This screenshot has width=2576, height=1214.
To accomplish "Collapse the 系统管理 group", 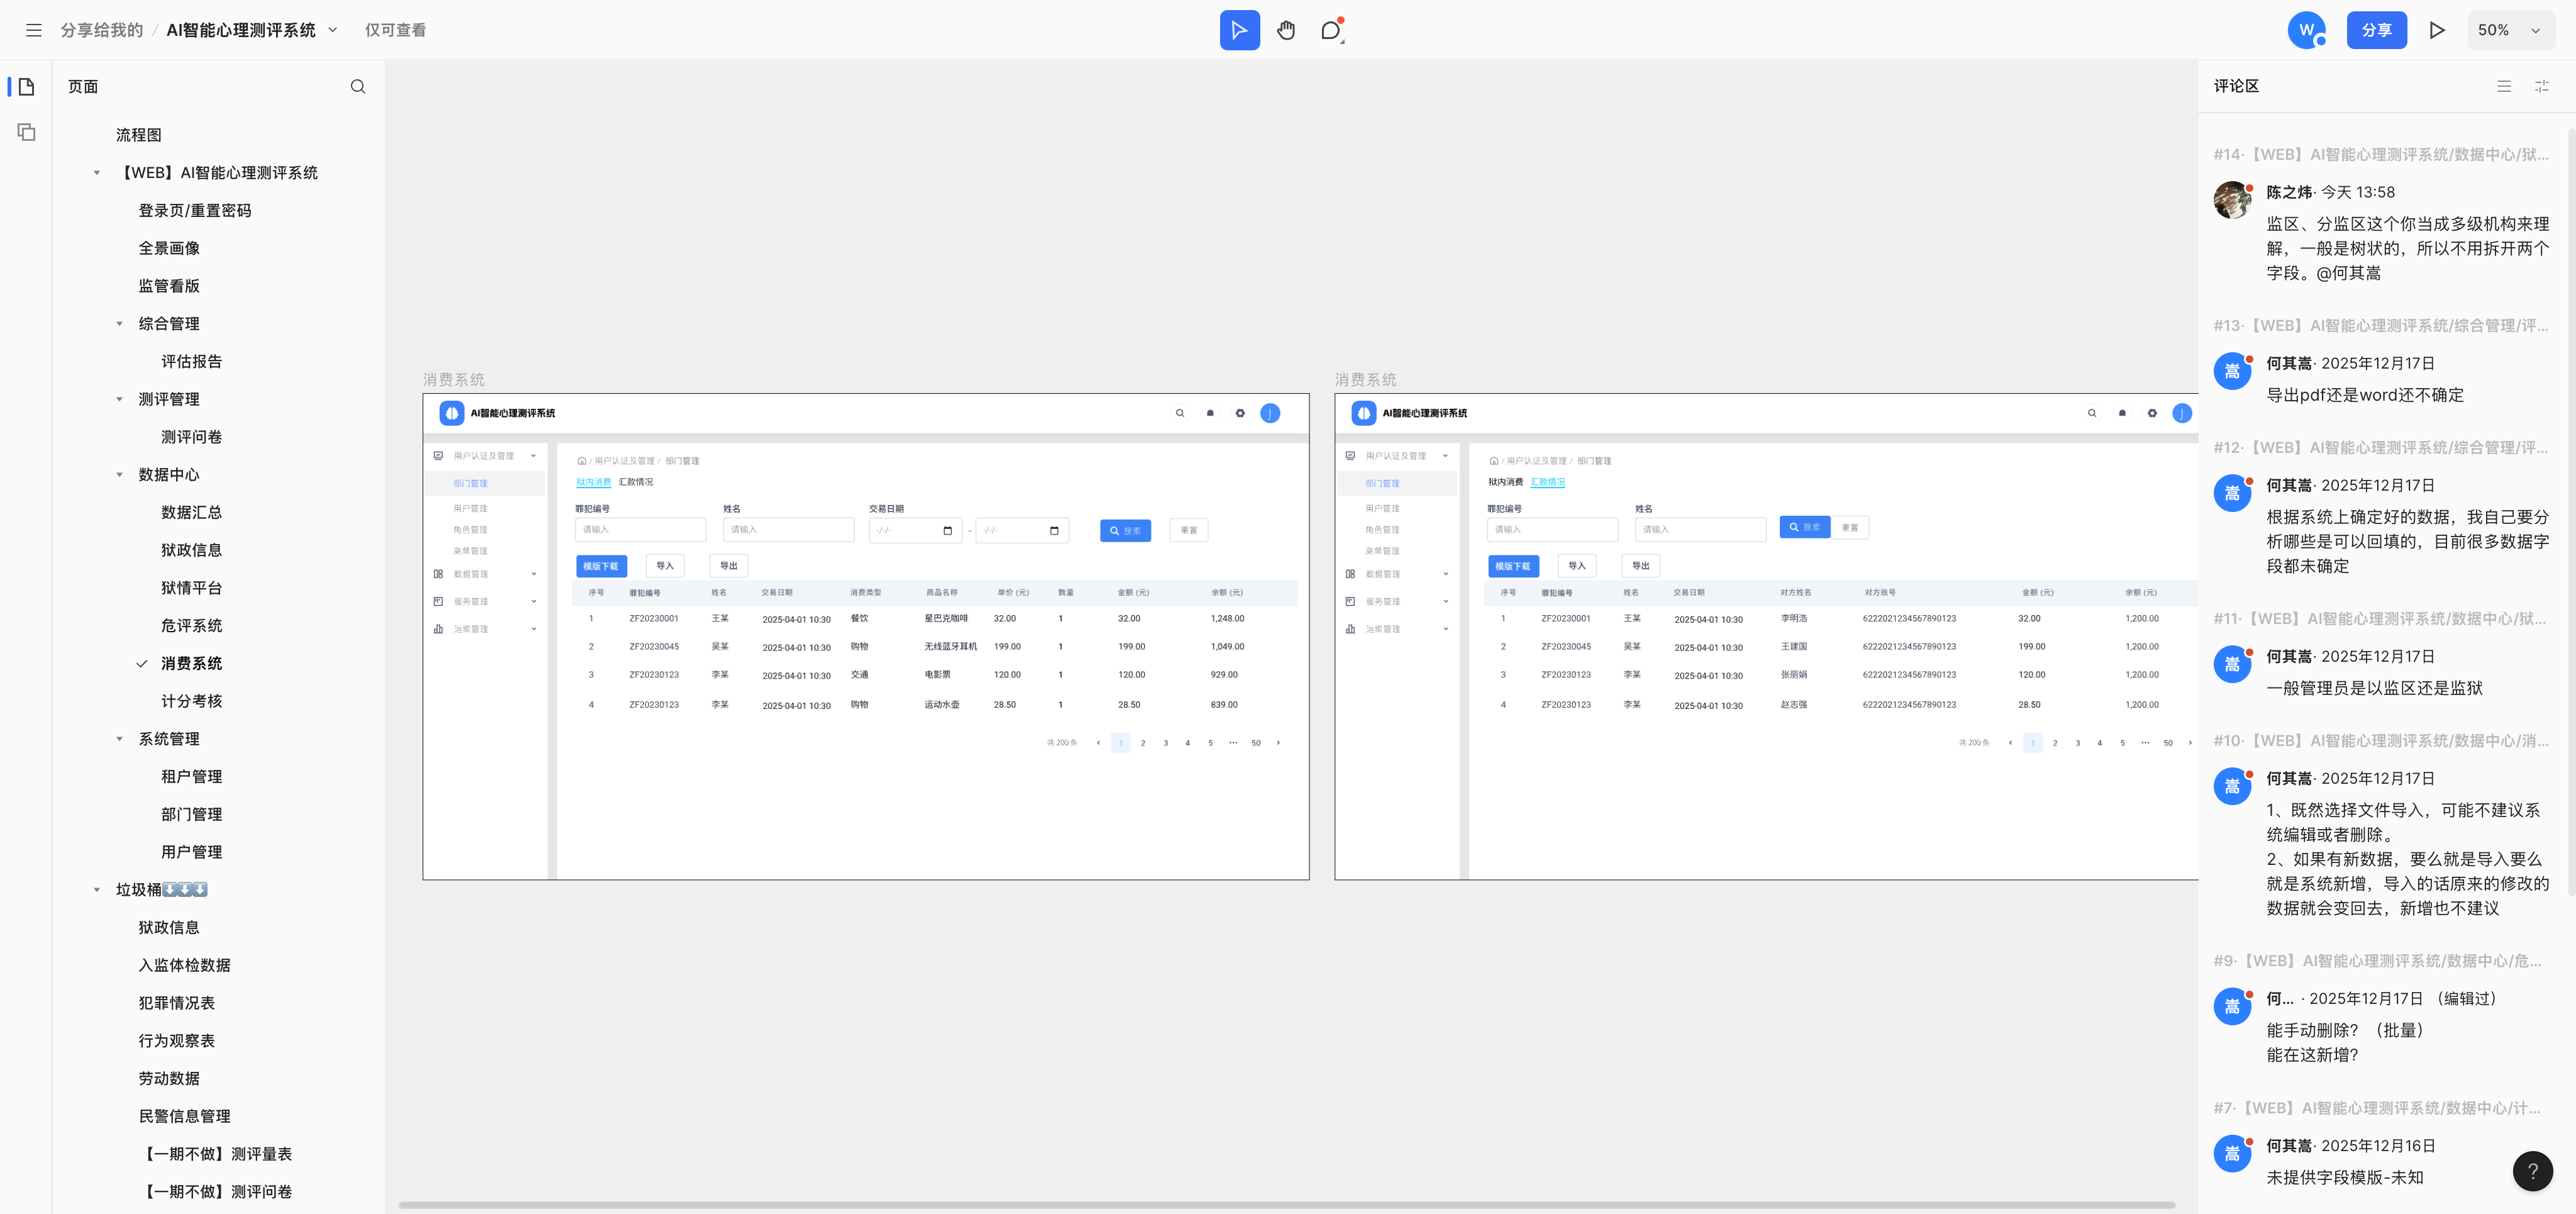I will (x=119, y=739).
